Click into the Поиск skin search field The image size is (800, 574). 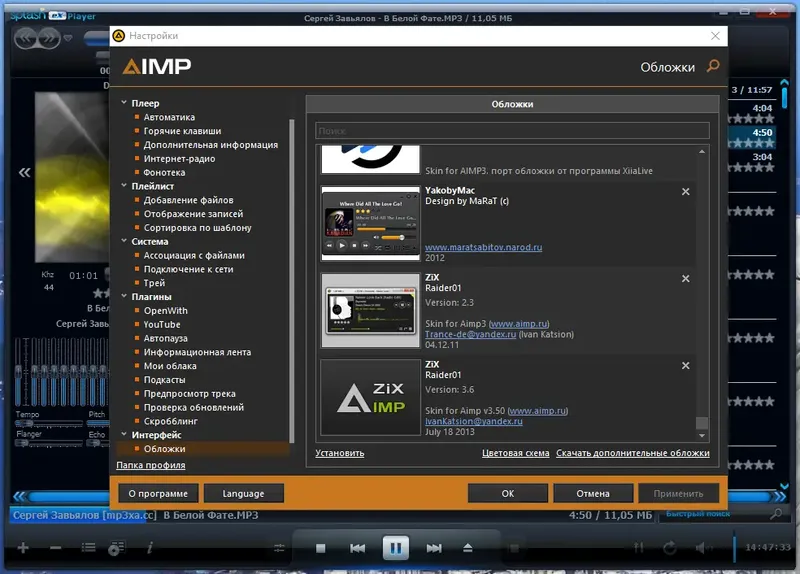point(512,131)
